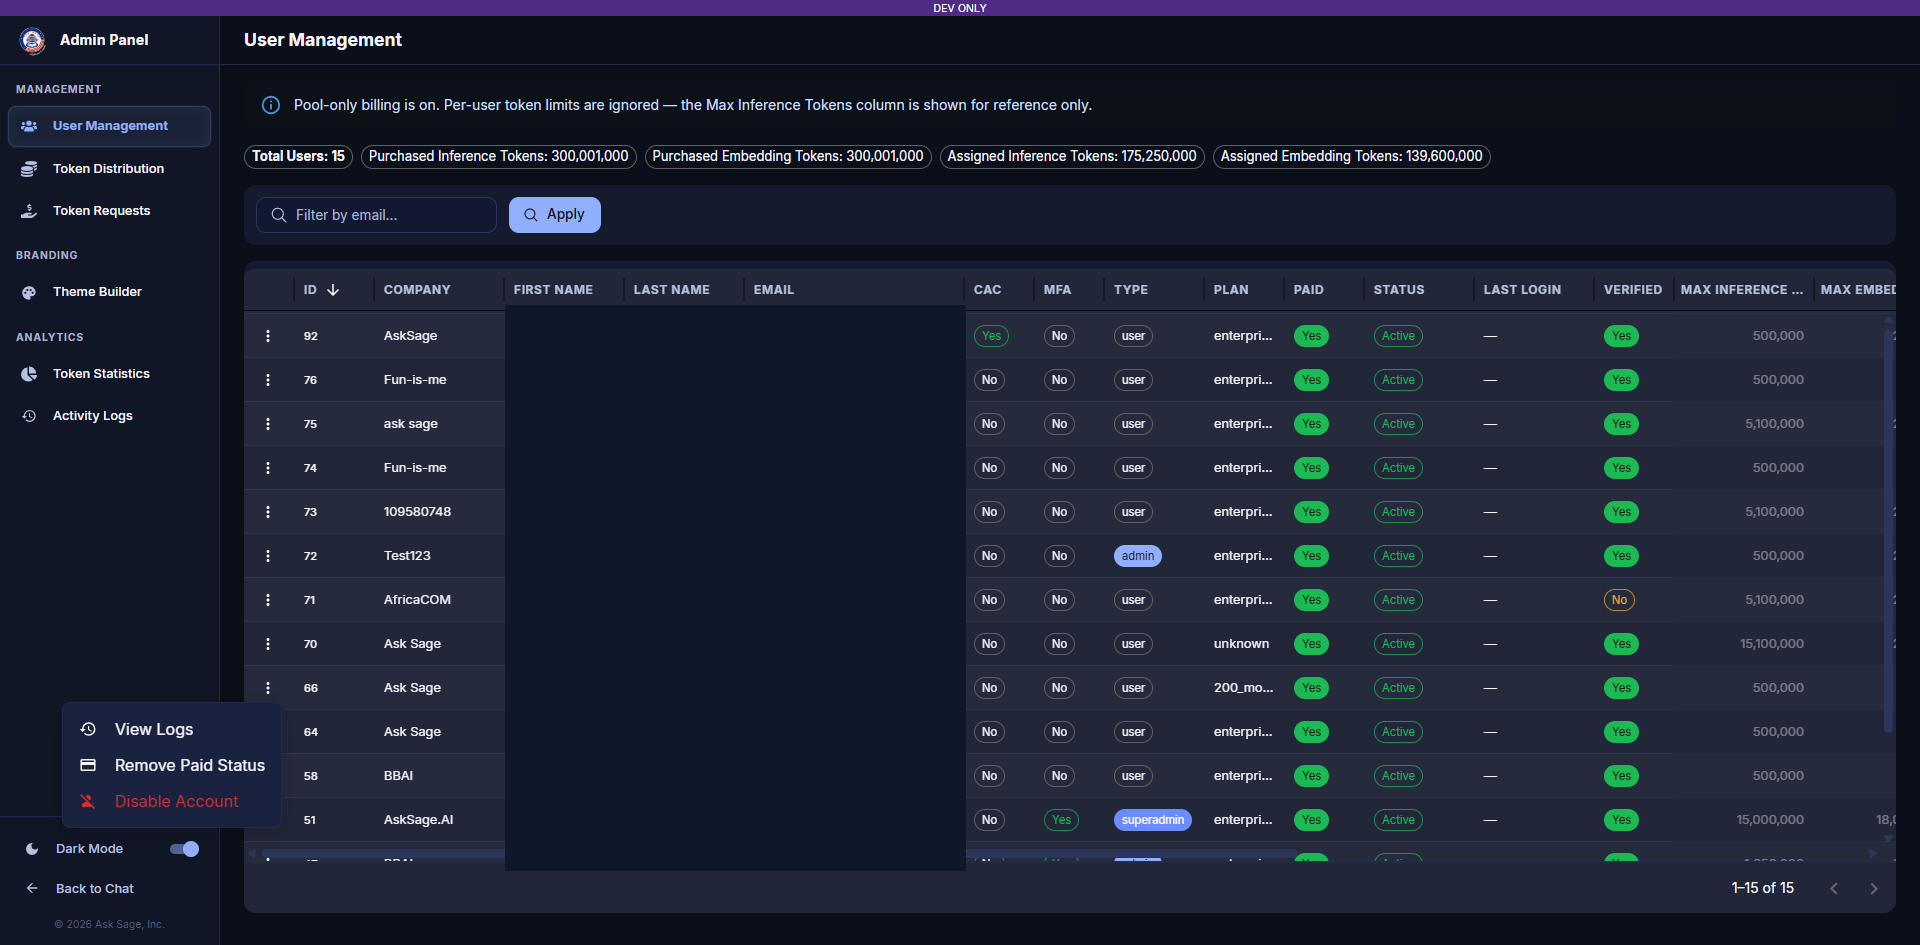Screen dimensions: 1920x945
Task: Click the Remove Paid Status card icon
Action: pos(88,766)
